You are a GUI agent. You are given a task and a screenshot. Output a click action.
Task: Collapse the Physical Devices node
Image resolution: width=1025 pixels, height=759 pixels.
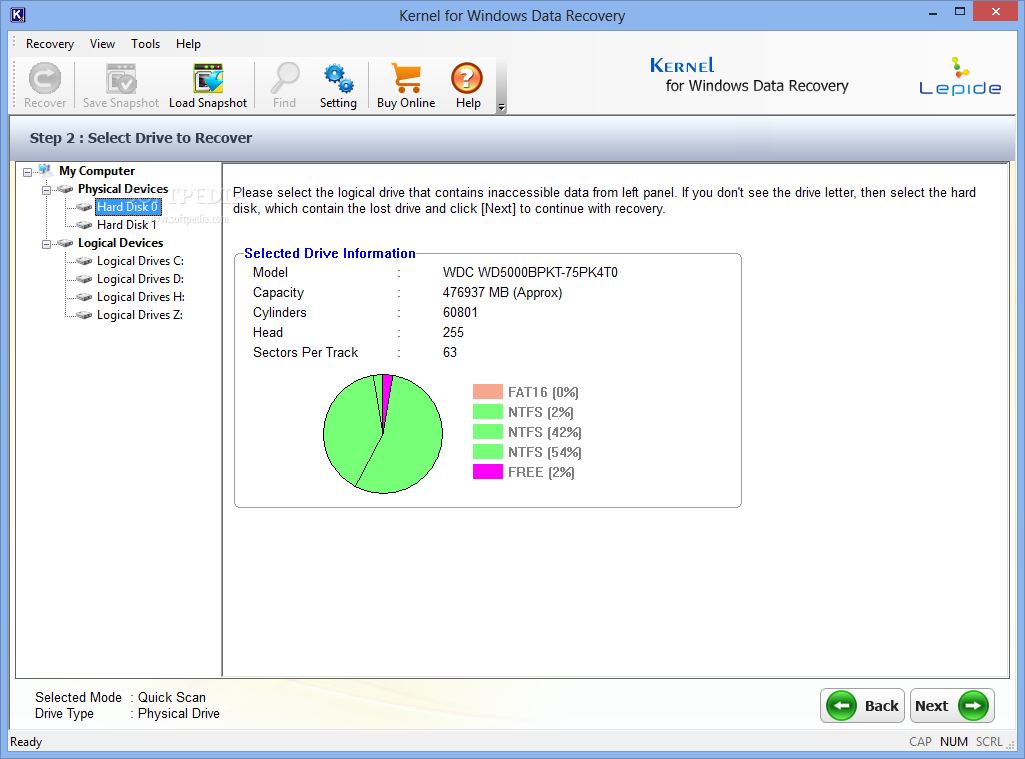pyautogui.click(x=46, y=190)
